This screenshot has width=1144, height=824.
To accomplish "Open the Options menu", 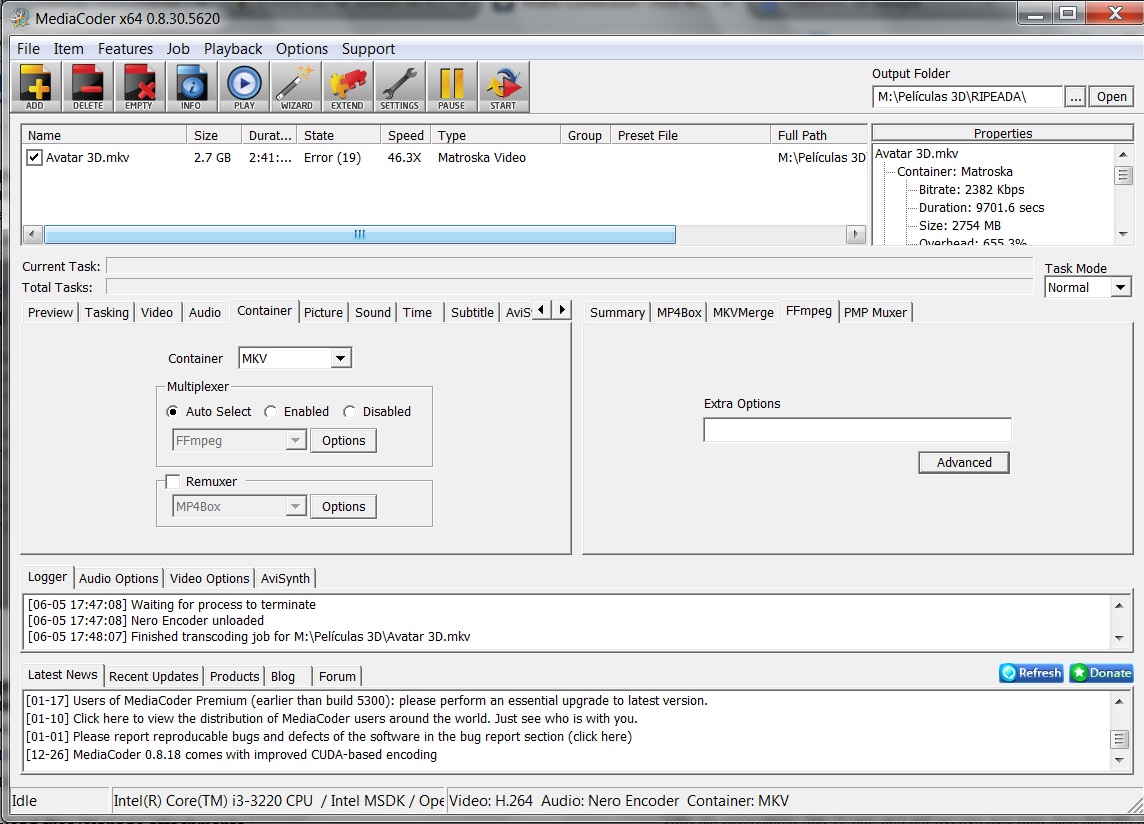I will [302, 49].
